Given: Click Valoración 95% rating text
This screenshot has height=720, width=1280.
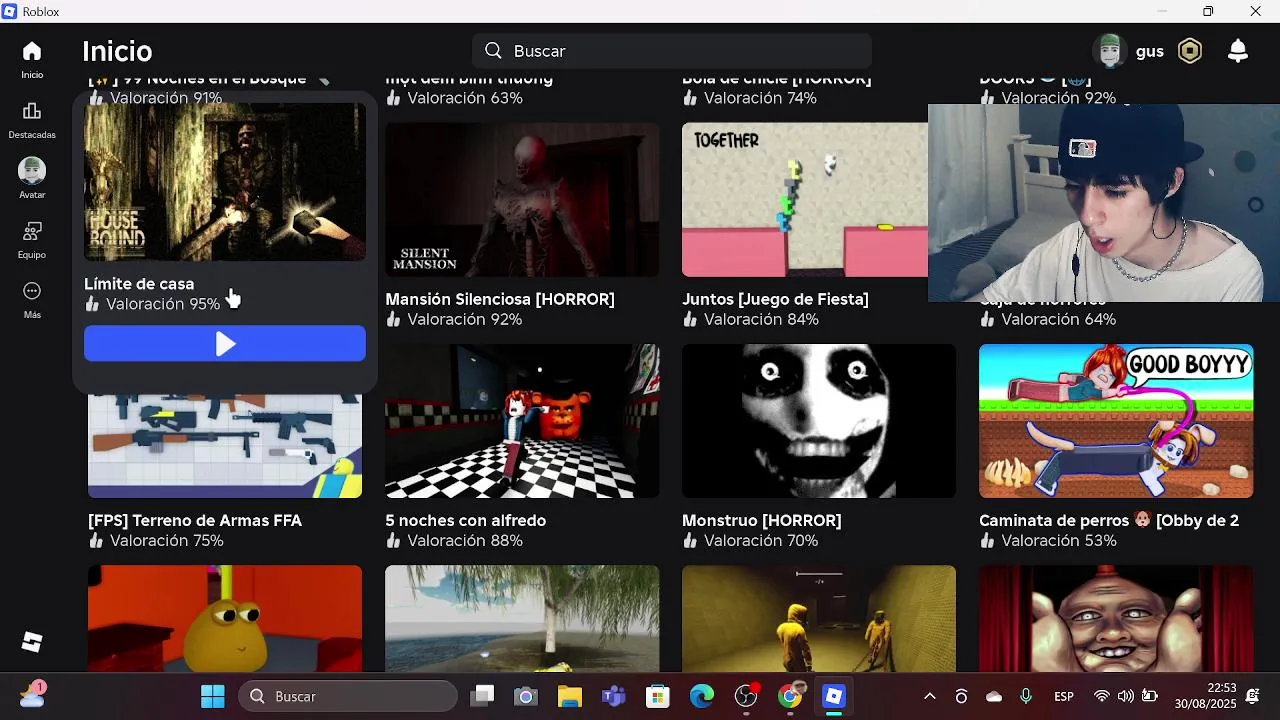Looking at the screenshot, I should tap(163, 304).
